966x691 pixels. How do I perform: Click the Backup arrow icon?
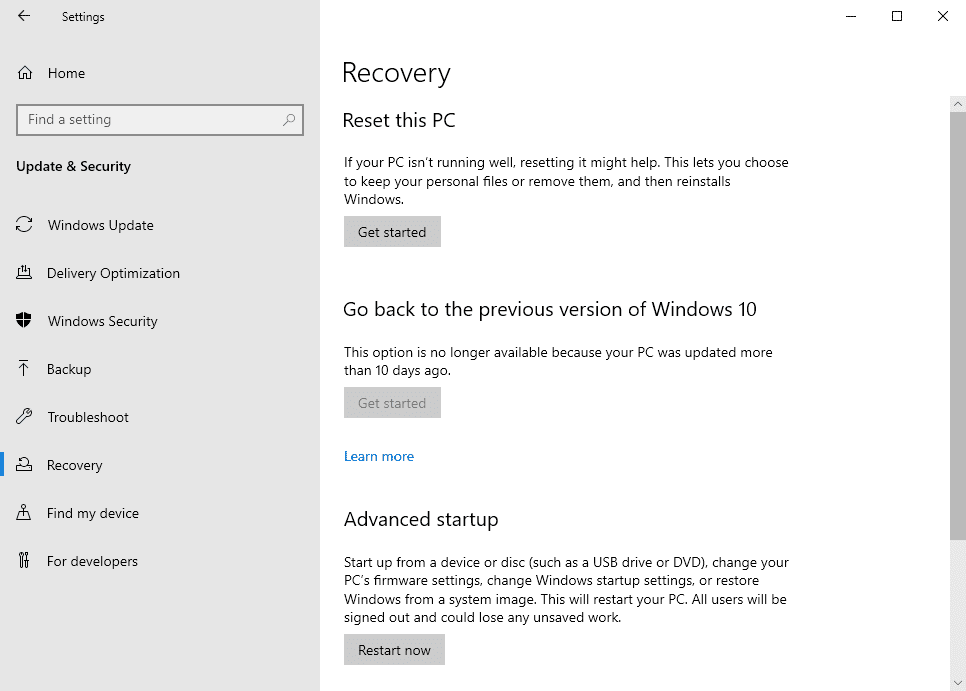click(23, 368)
